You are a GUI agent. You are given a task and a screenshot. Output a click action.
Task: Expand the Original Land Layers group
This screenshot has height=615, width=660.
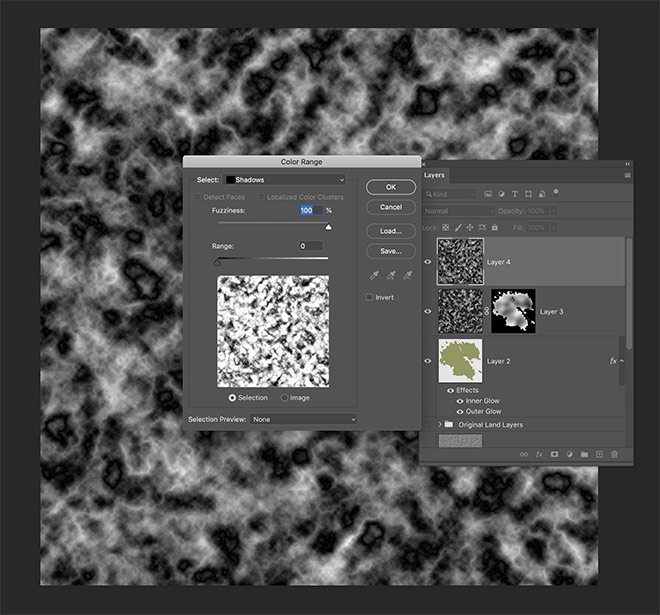(x=439, y=425)
